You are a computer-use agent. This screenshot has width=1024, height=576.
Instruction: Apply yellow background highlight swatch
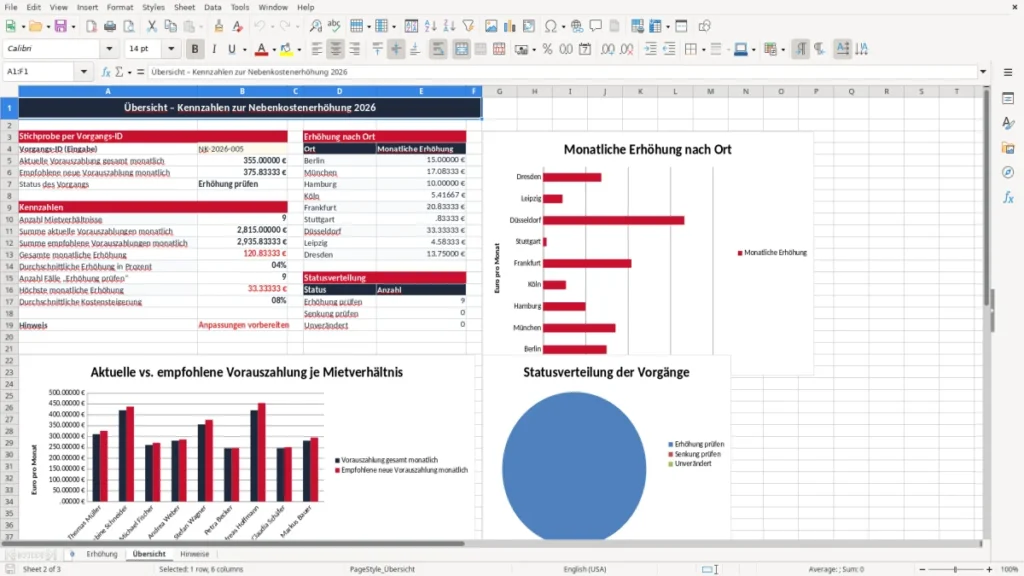pyautogui.click(x=286, y=49)
